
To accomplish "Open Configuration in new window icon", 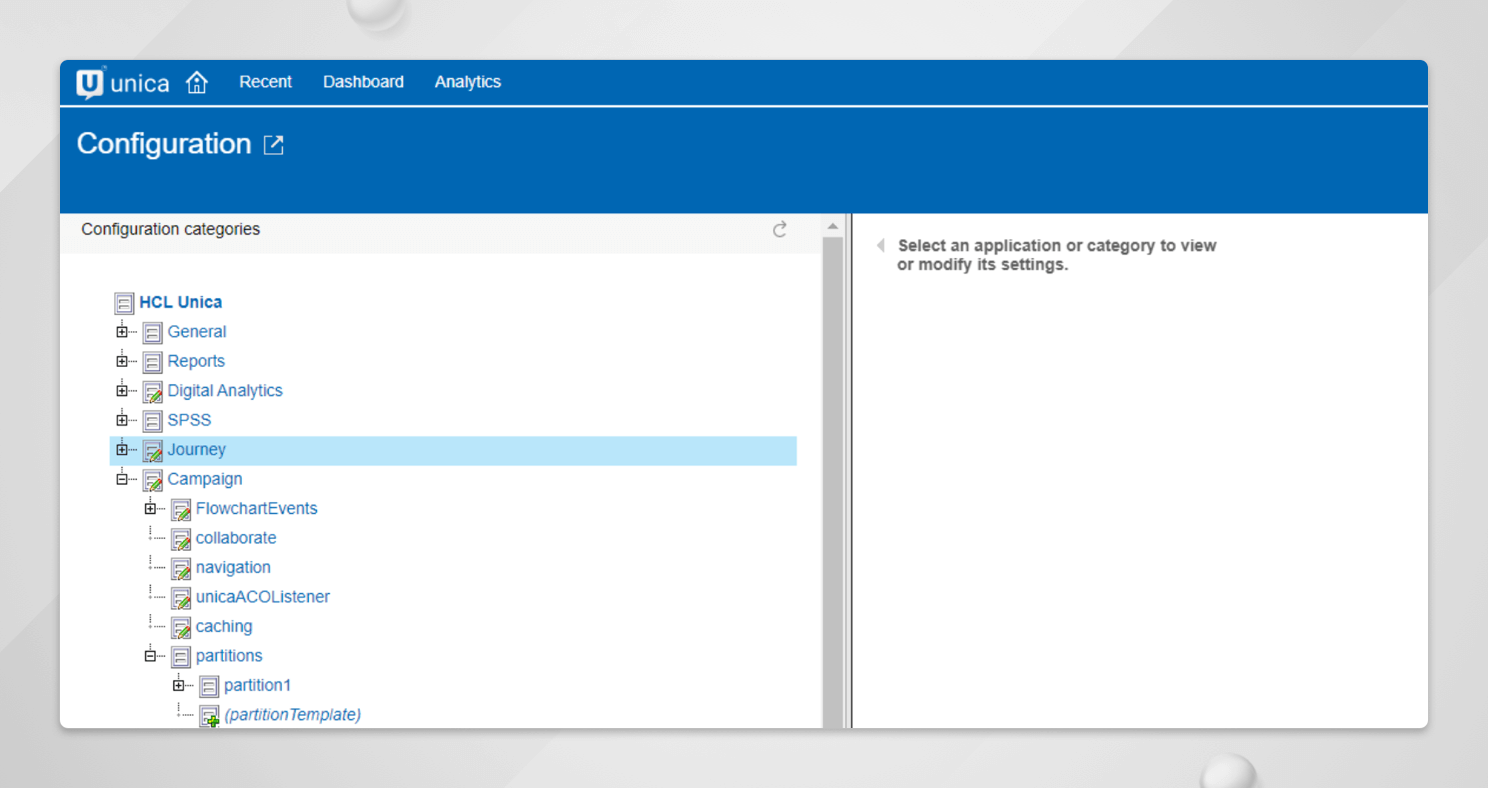I will click(x=273, y=145).
